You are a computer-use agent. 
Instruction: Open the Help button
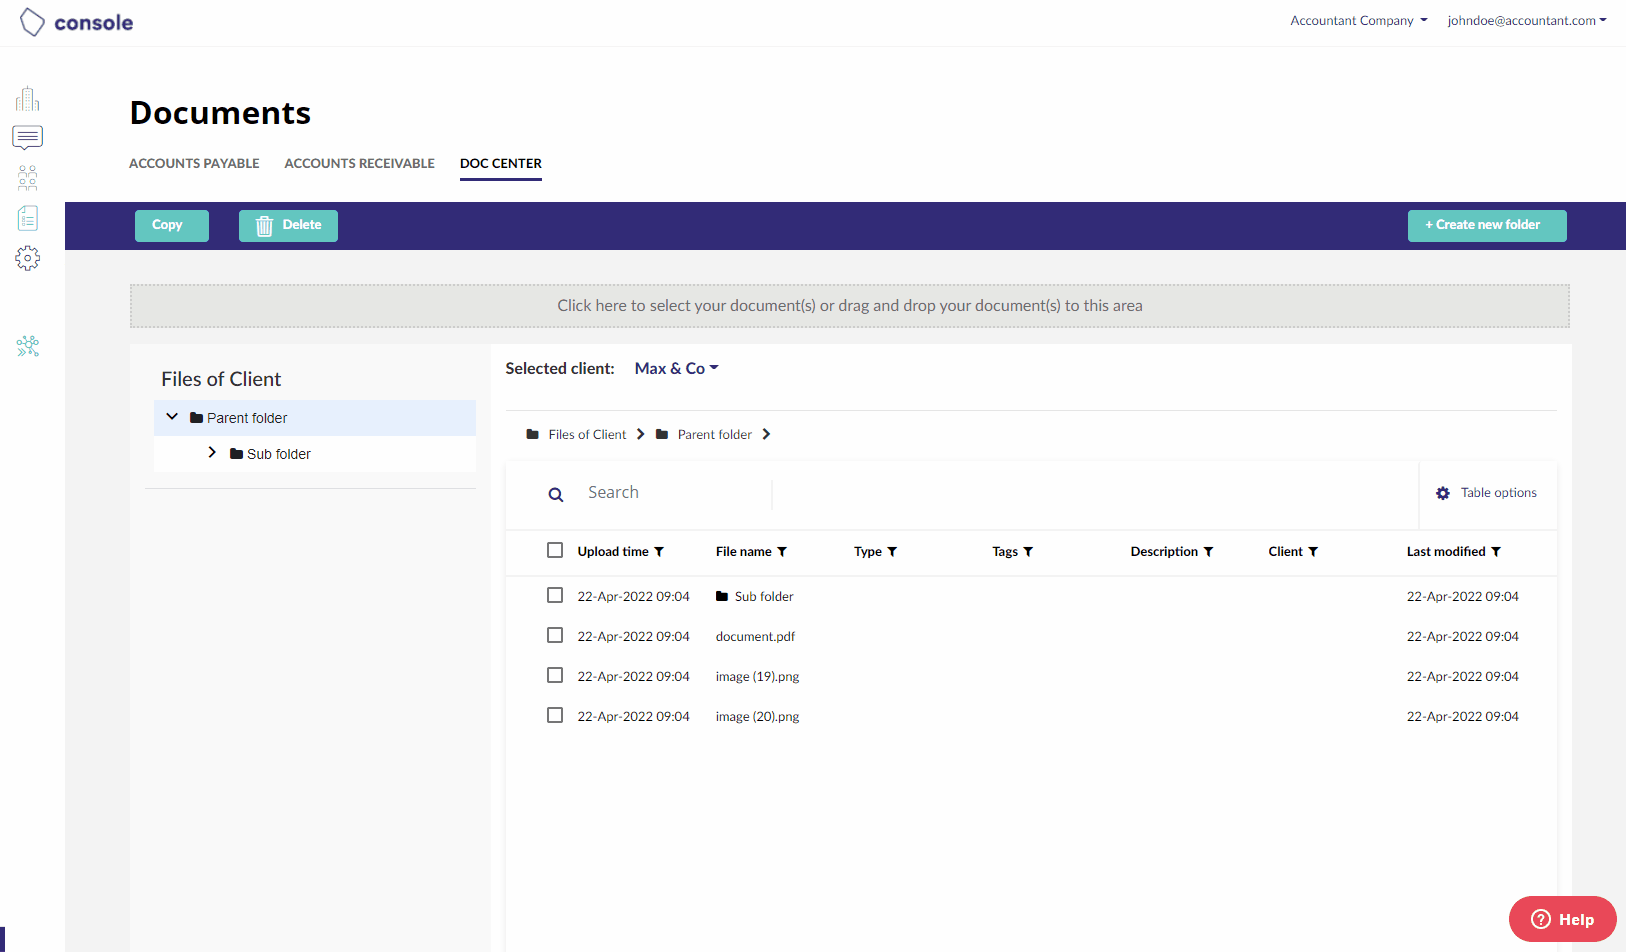pos(1562,919)
